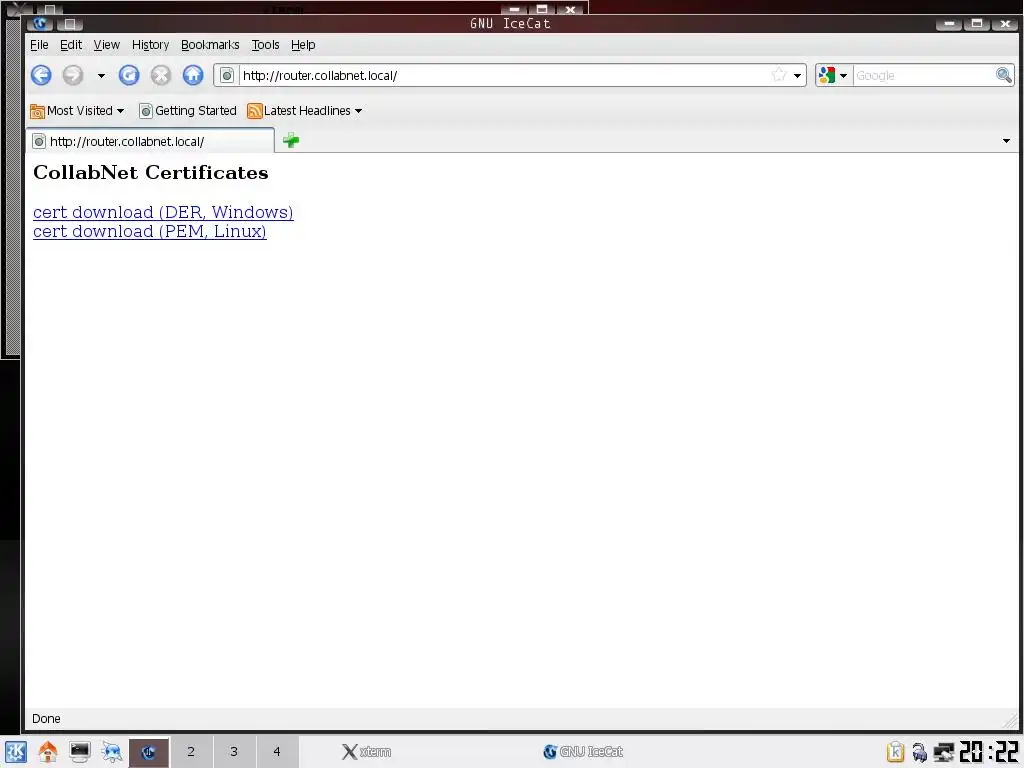Maximize the GNU IceCat window
Image resolution: width=1024 pixels, height=768 pixels.
(977, 24)
